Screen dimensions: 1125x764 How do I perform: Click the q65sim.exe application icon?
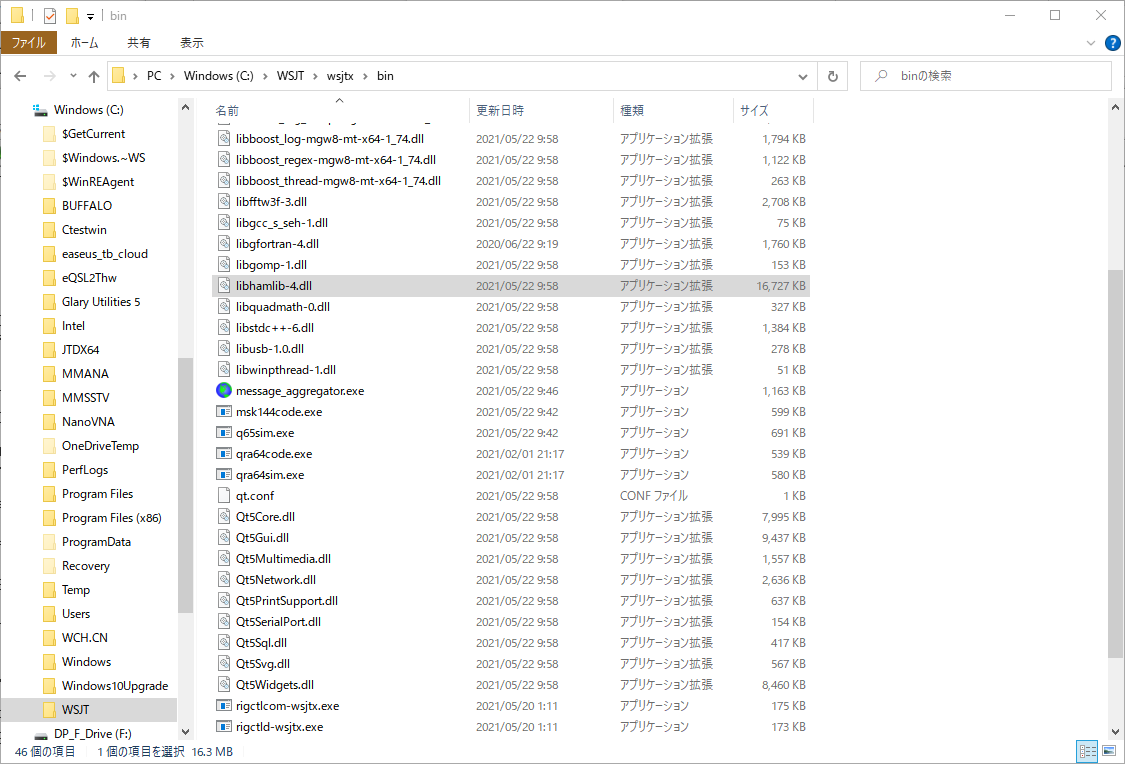click(x=224, y=433)
